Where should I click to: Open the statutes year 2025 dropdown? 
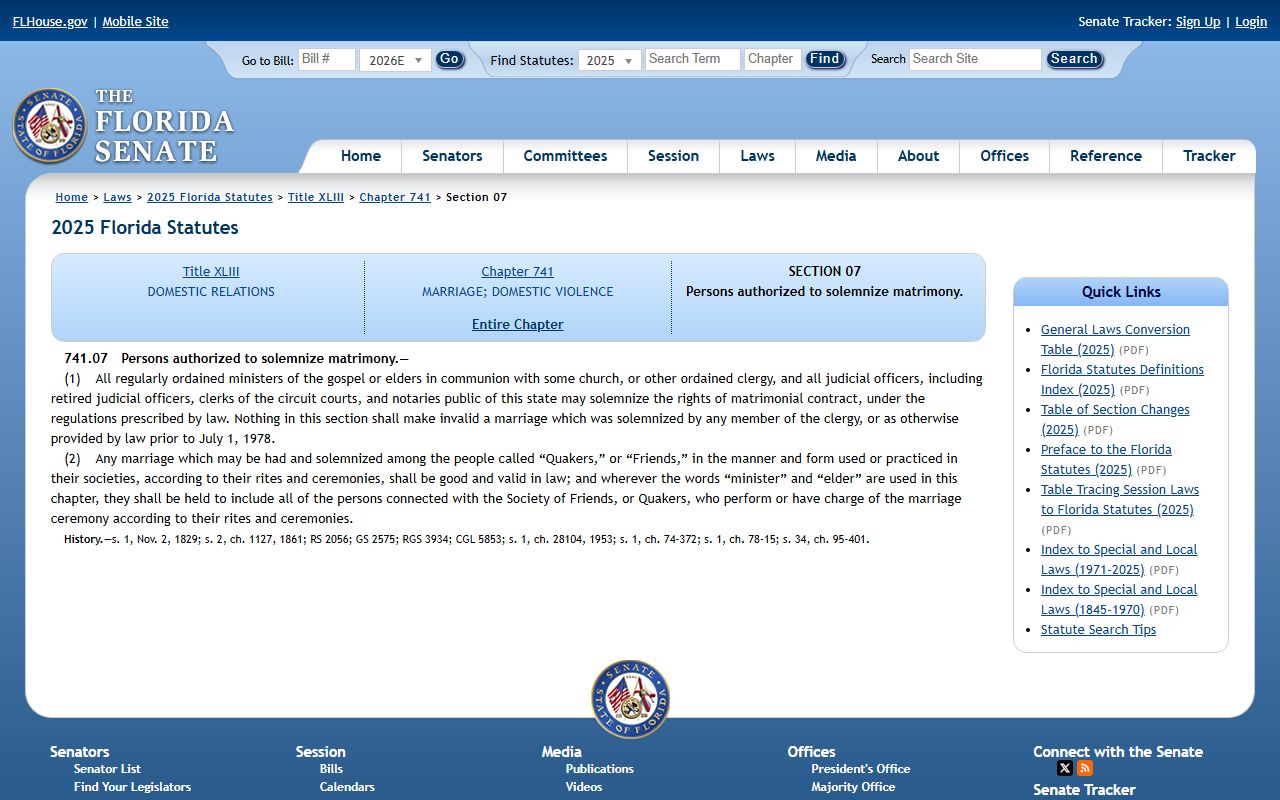tap(610, 60)
